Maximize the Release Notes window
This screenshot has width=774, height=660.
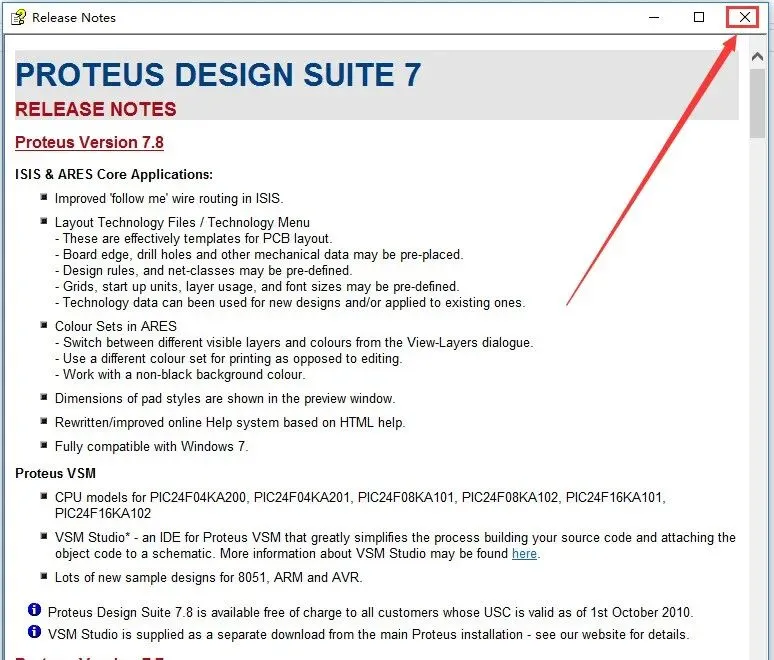(x=698, y=17)
